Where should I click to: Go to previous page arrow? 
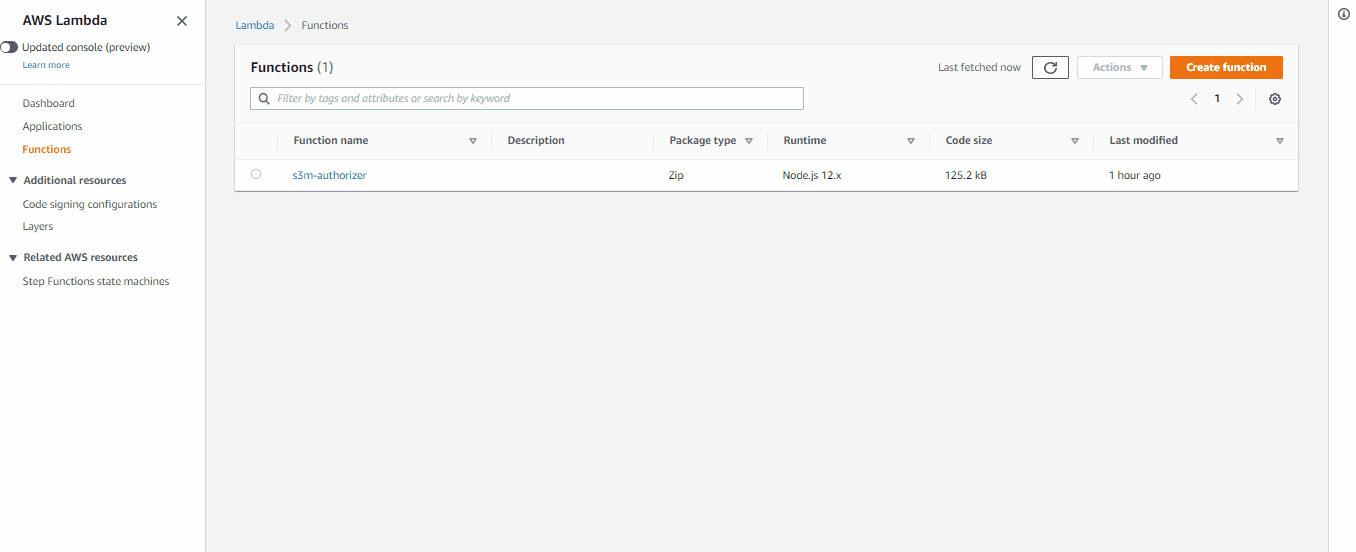pyautogui.click(x=1194, y=99)
